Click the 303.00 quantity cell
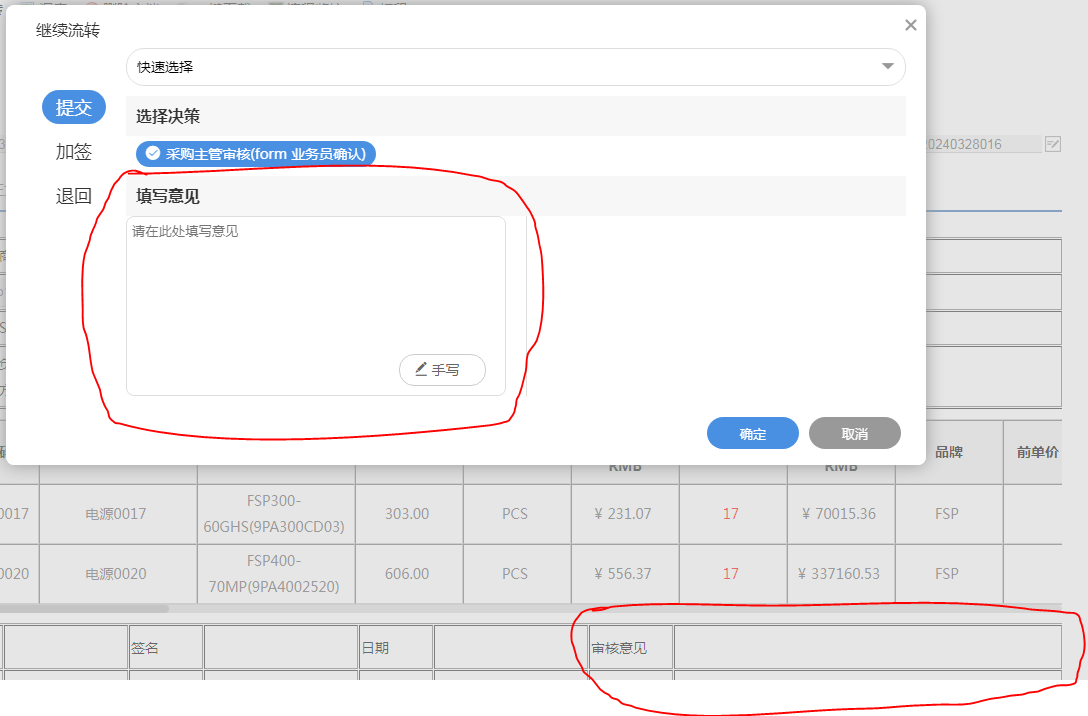This screenshot has height=716, width=1088. (x=409, y=514)
